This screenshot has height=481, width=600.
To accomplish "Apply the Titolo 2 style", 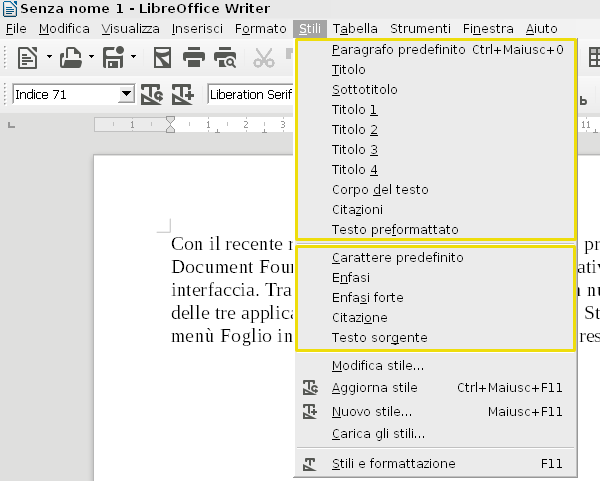I will click(435, 129).
